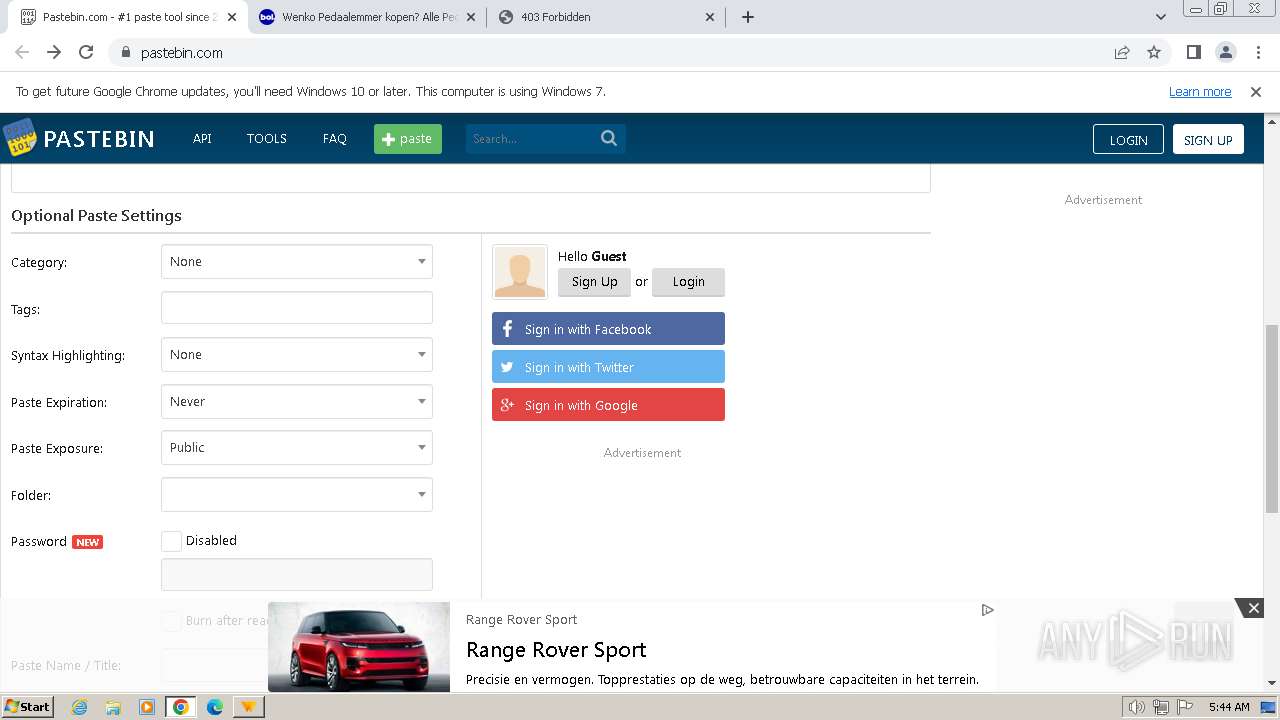This screenshot has height=720, width=1280.
Task: Close the Range Rover ad banner
Action: [1253, 608]
